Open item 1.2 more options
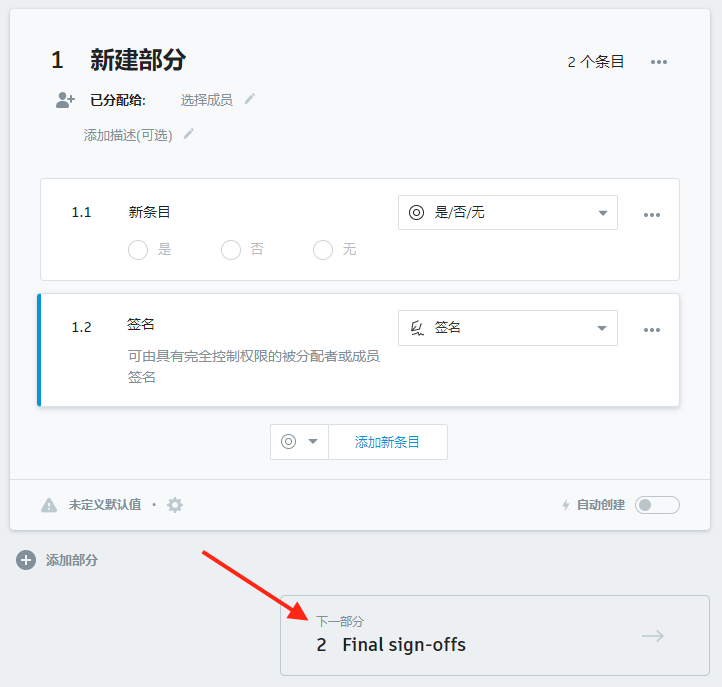The height and width of the screenshot is (687, 722). point(652,330)
